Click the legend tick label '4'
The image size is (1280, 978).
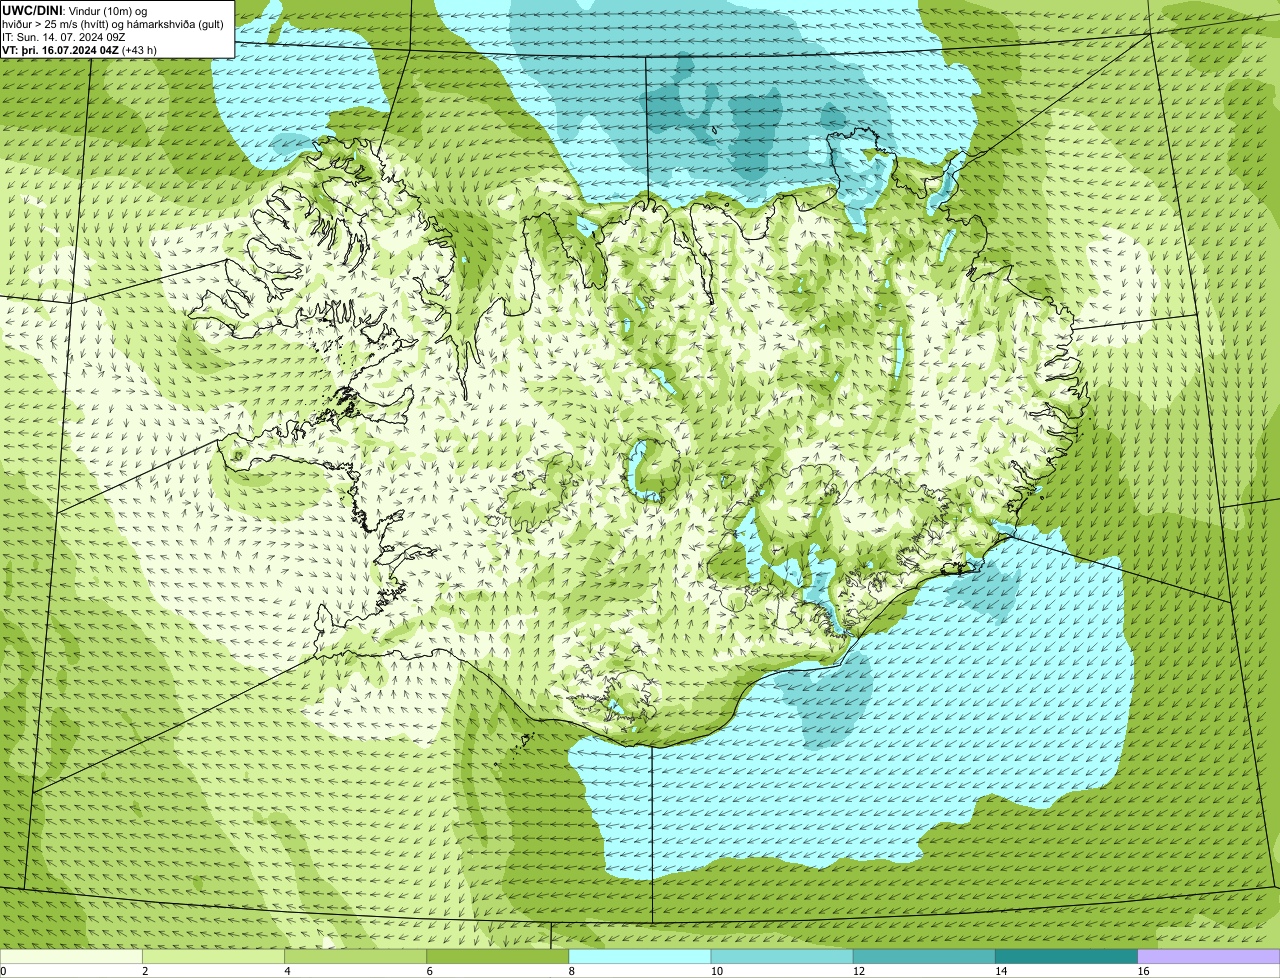click(287, 971)
